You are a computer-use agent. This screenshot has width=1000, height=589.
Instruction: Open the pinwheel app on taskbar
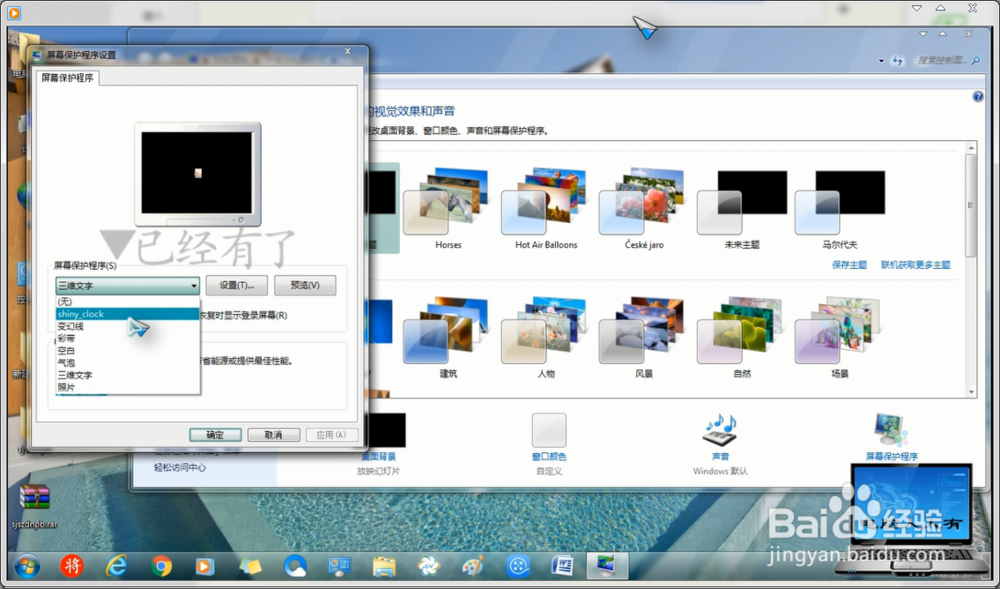[x=429, y=565]
